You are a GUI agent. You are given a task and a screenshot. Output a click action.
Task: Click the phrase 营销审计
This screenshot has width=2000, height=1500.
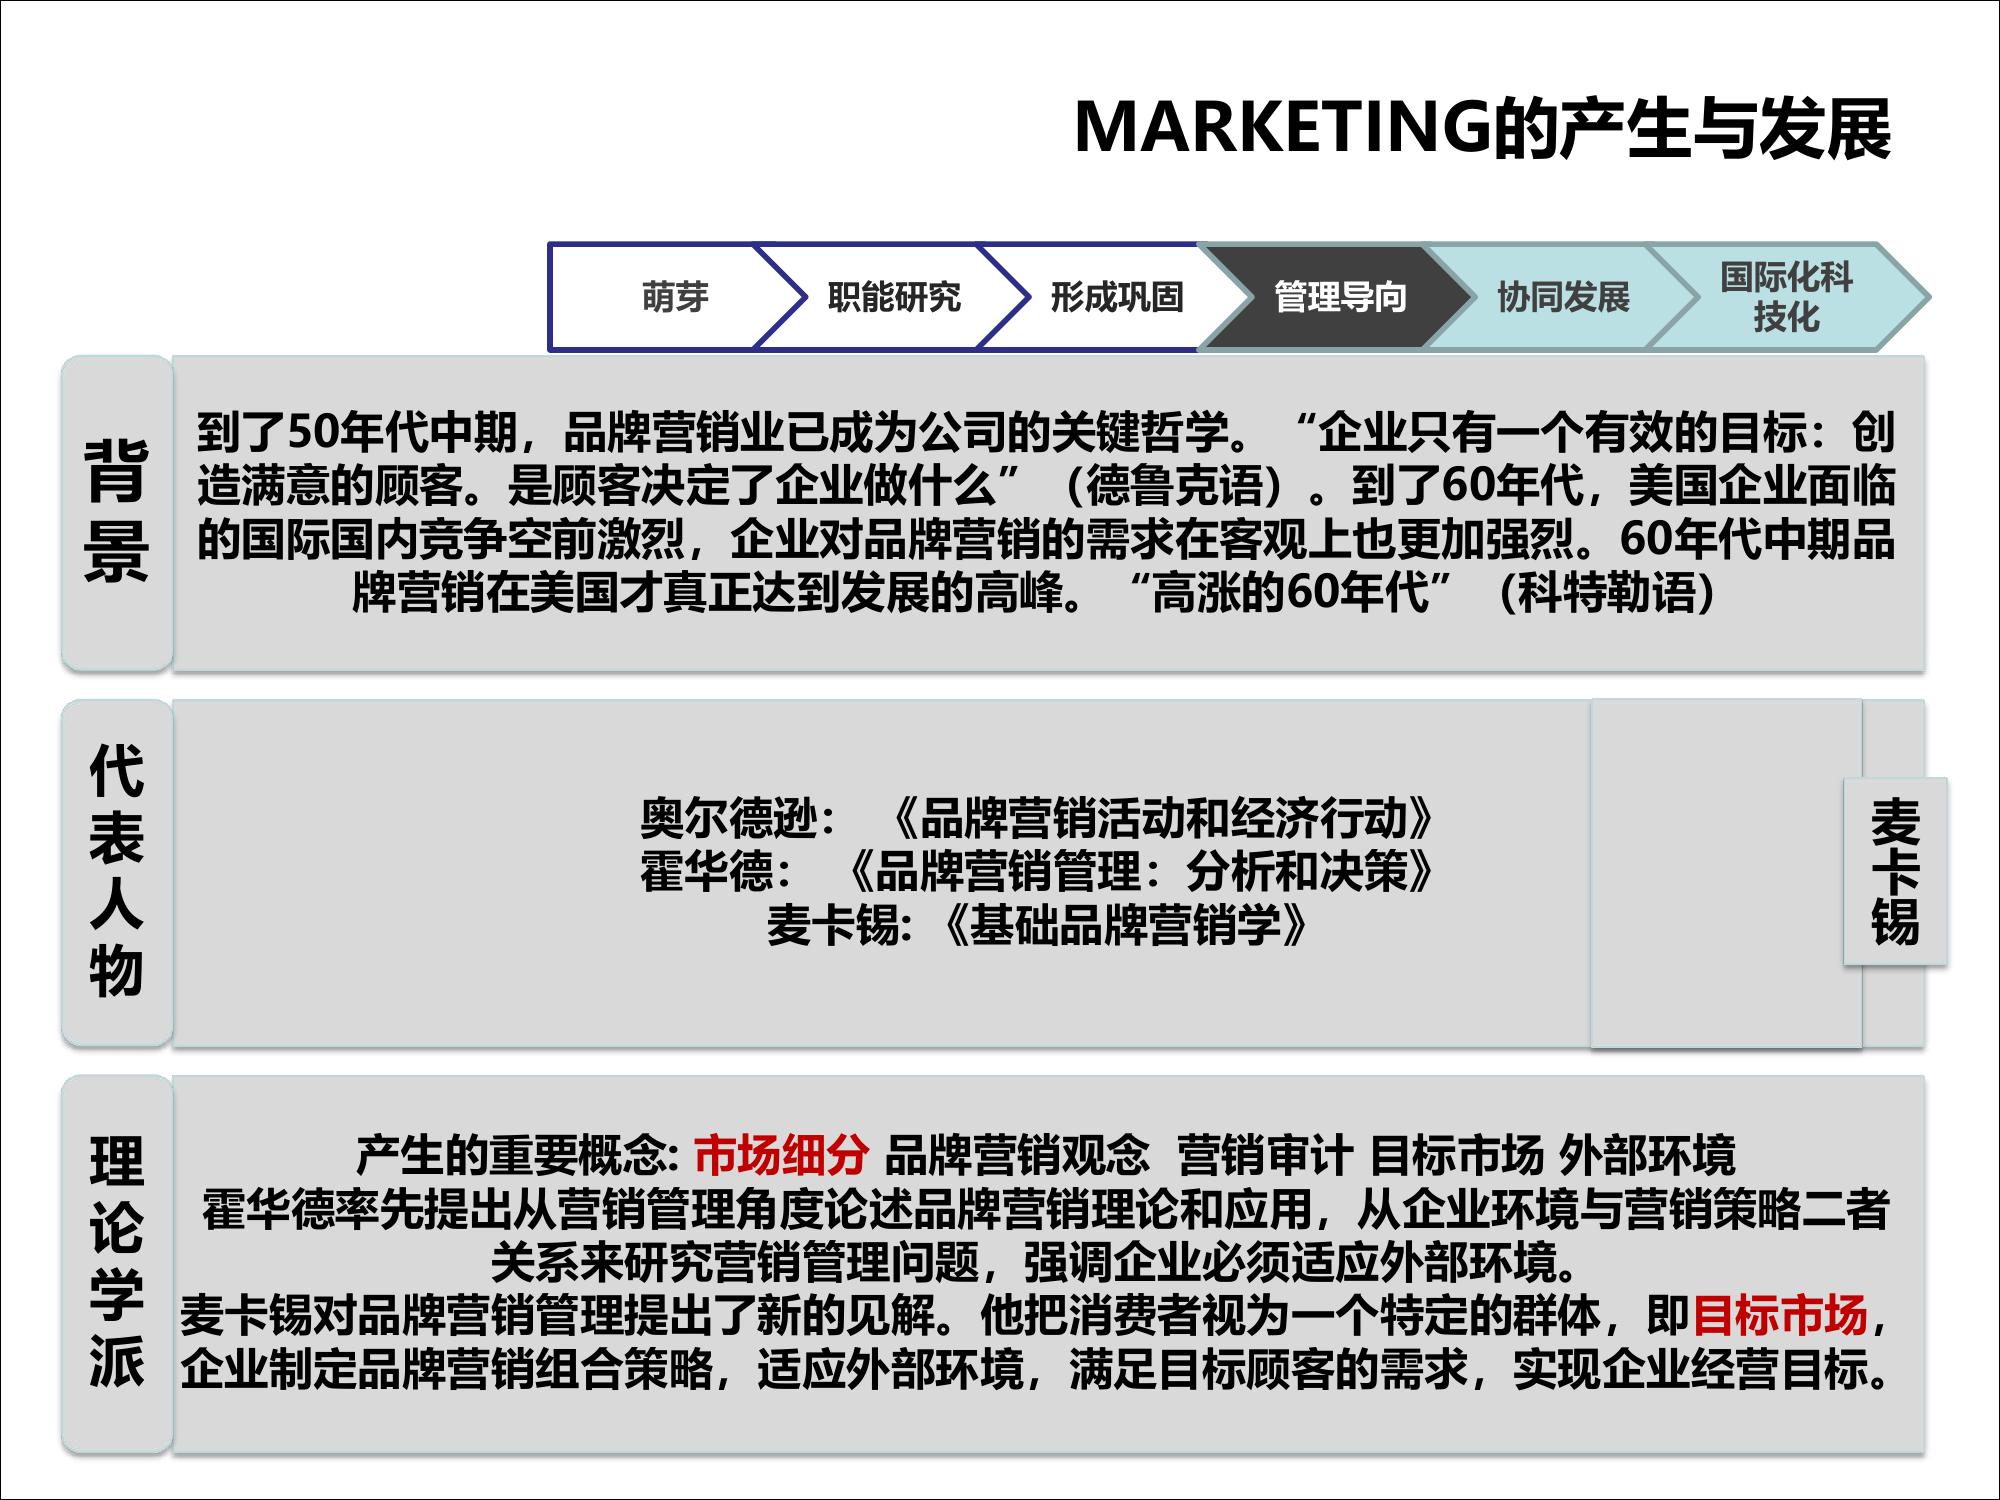[x=1265, y=1155]
